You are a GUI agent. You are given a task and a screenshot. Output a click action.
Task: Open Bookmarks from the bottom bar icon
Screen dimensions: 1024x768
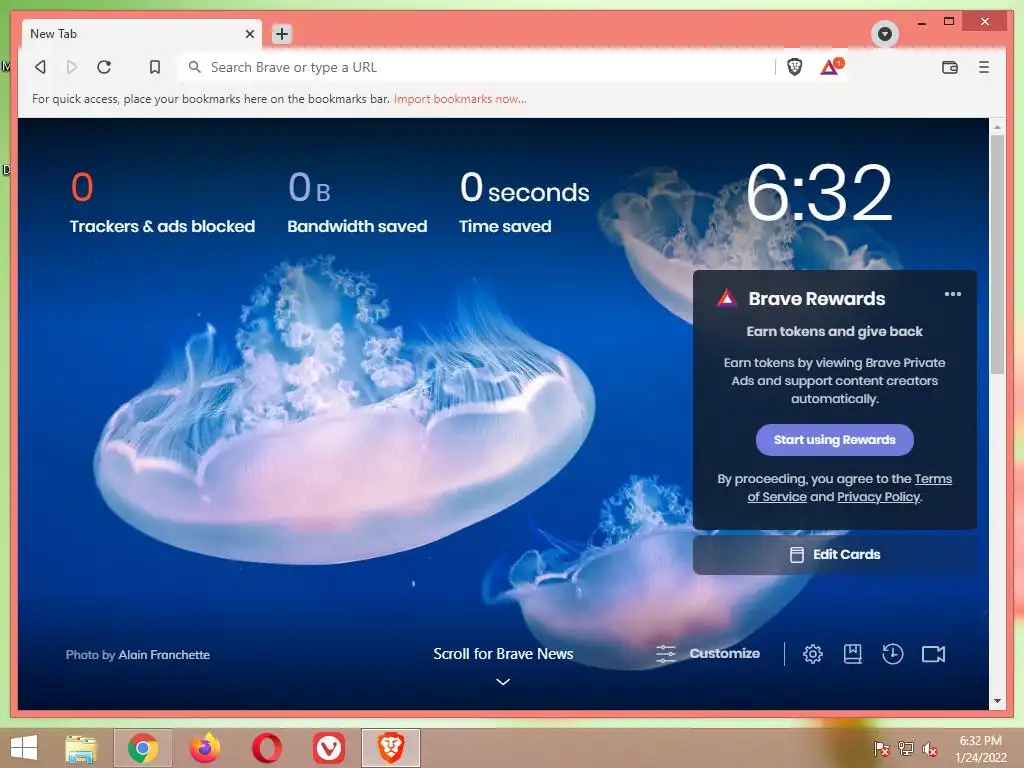tap(852, 654)
